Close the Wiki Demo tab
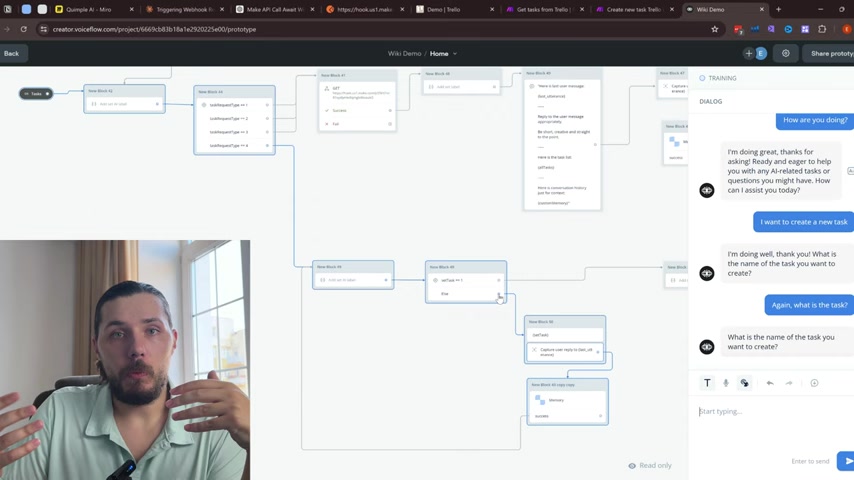The width and height of the screenshot is (854, 480). 761,9
